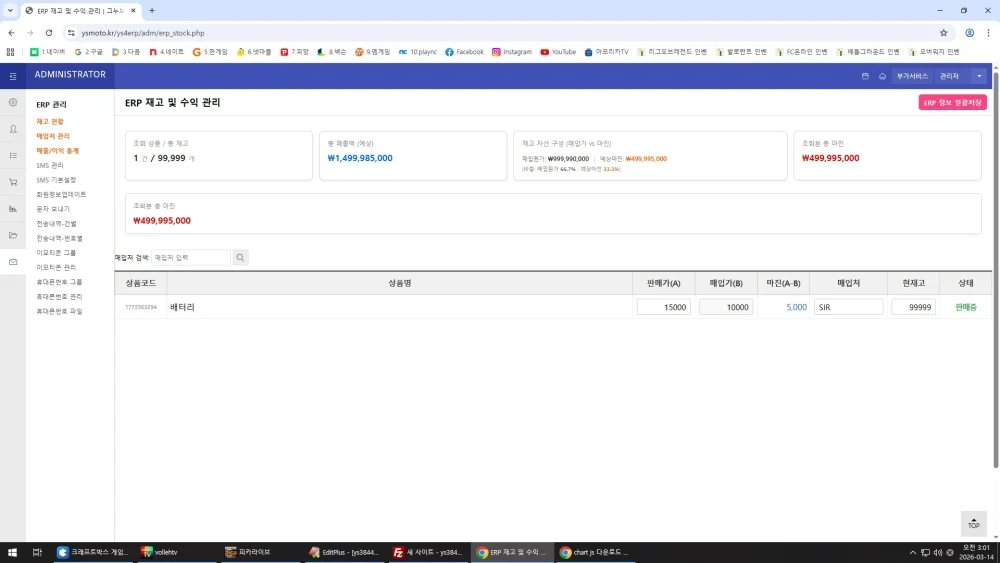Edit the 매입처 field showing SIR
Image resolution: width=1000 pixels, height=563 pixels.
[848, 307]
